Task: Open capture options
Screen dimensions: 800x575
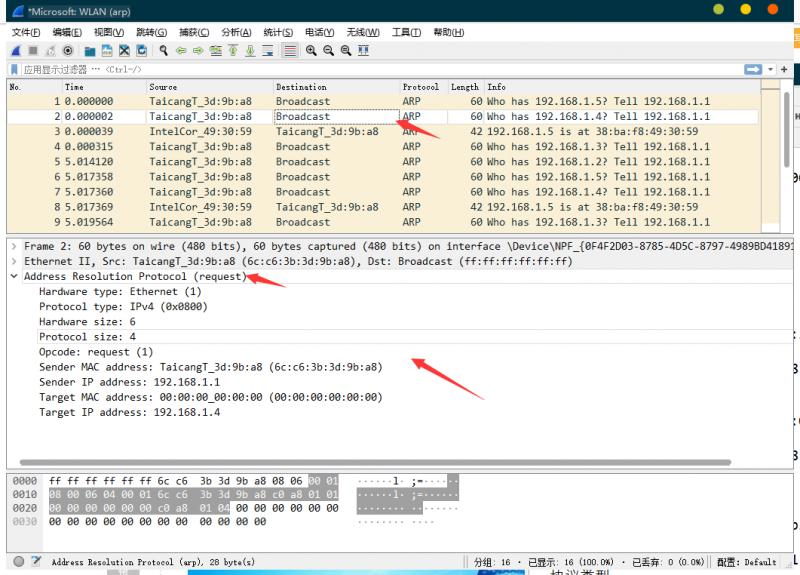Action: coord(68,51)
